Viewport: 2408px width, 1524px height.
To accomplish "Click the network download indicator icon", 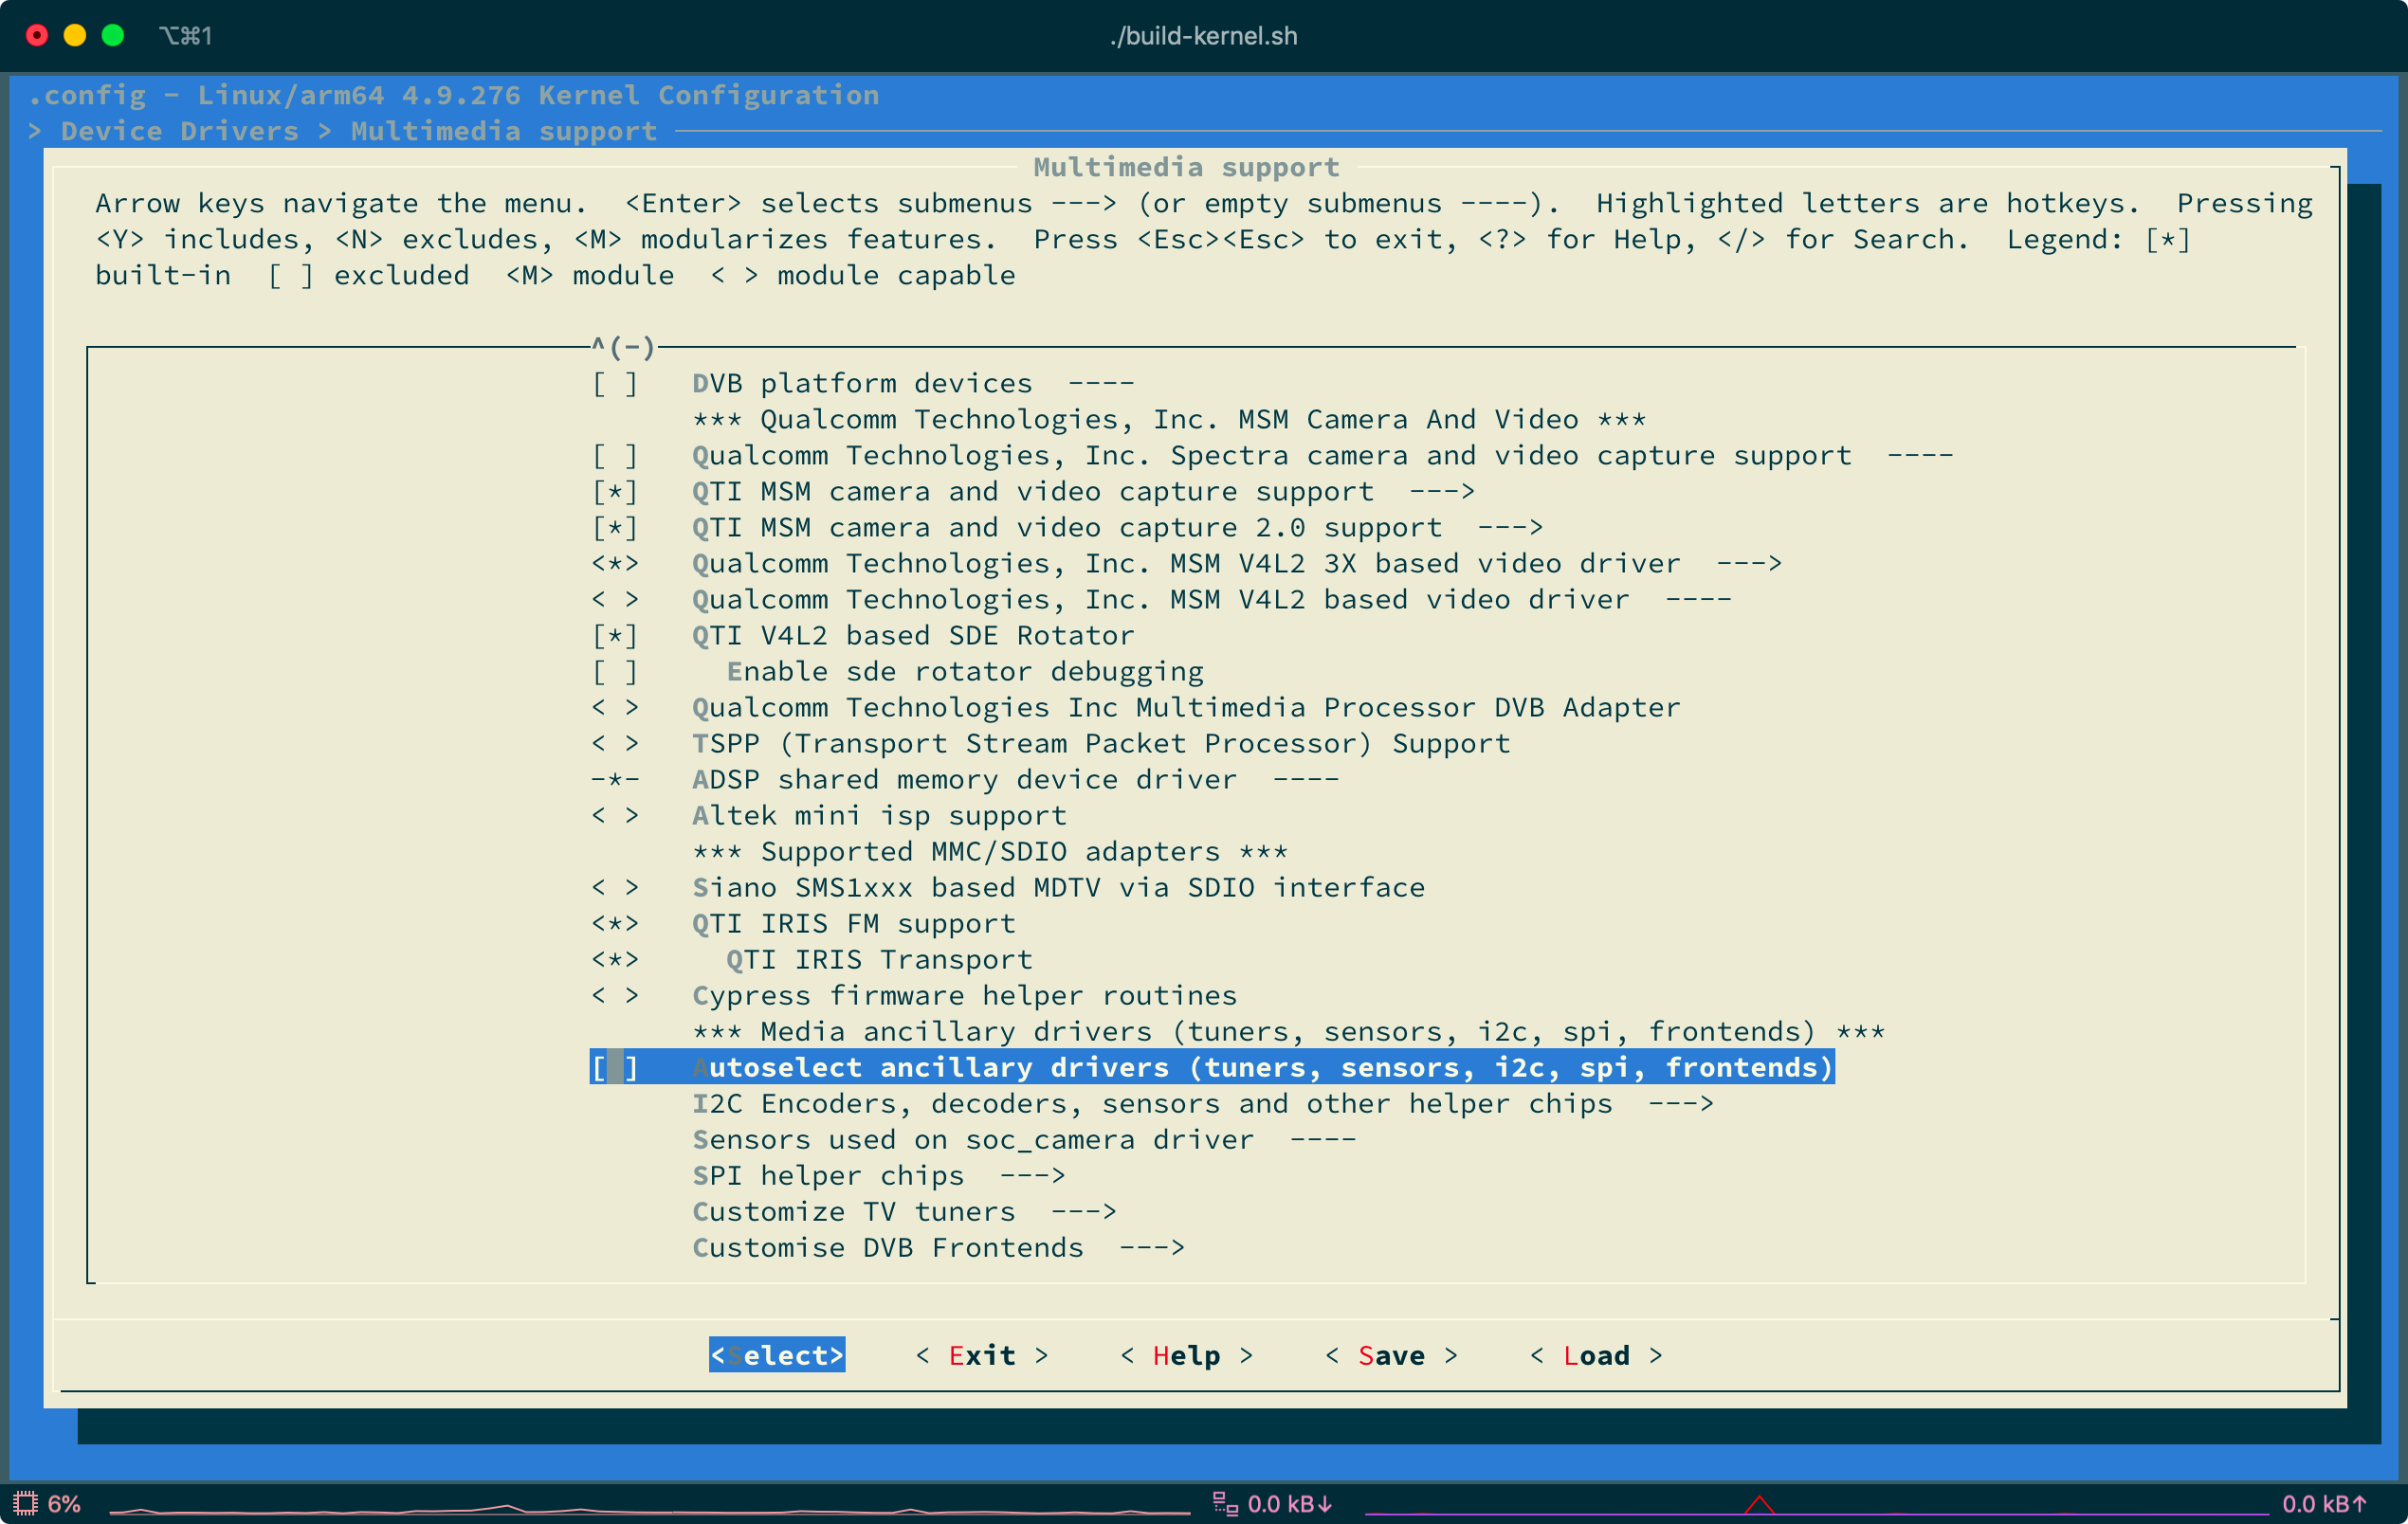I will point(1224,1503).
